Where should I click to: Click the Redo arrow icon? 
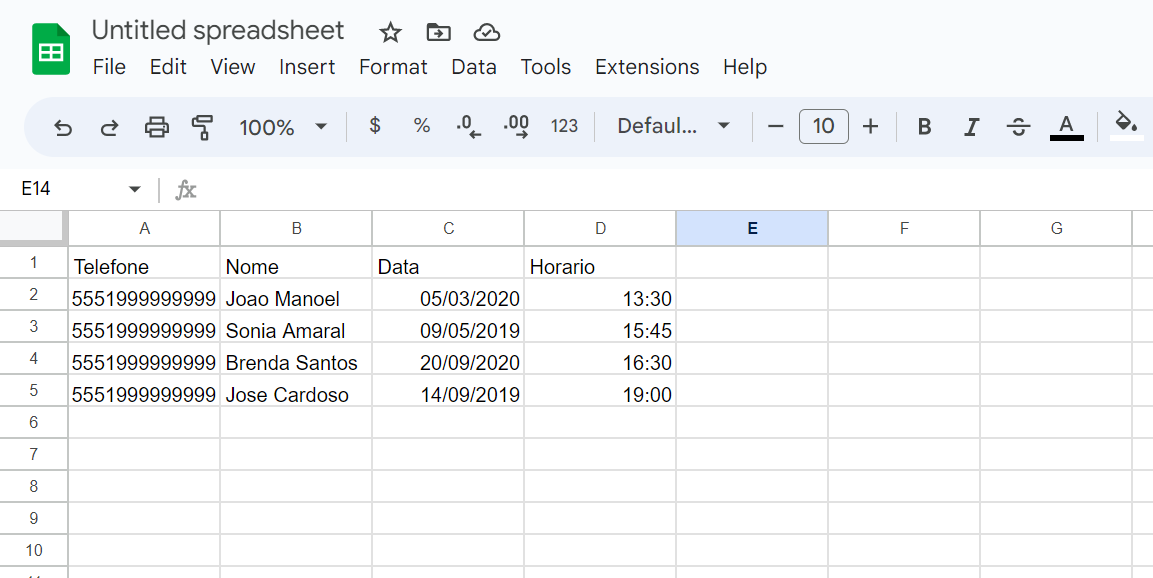[x=110, y=128]
